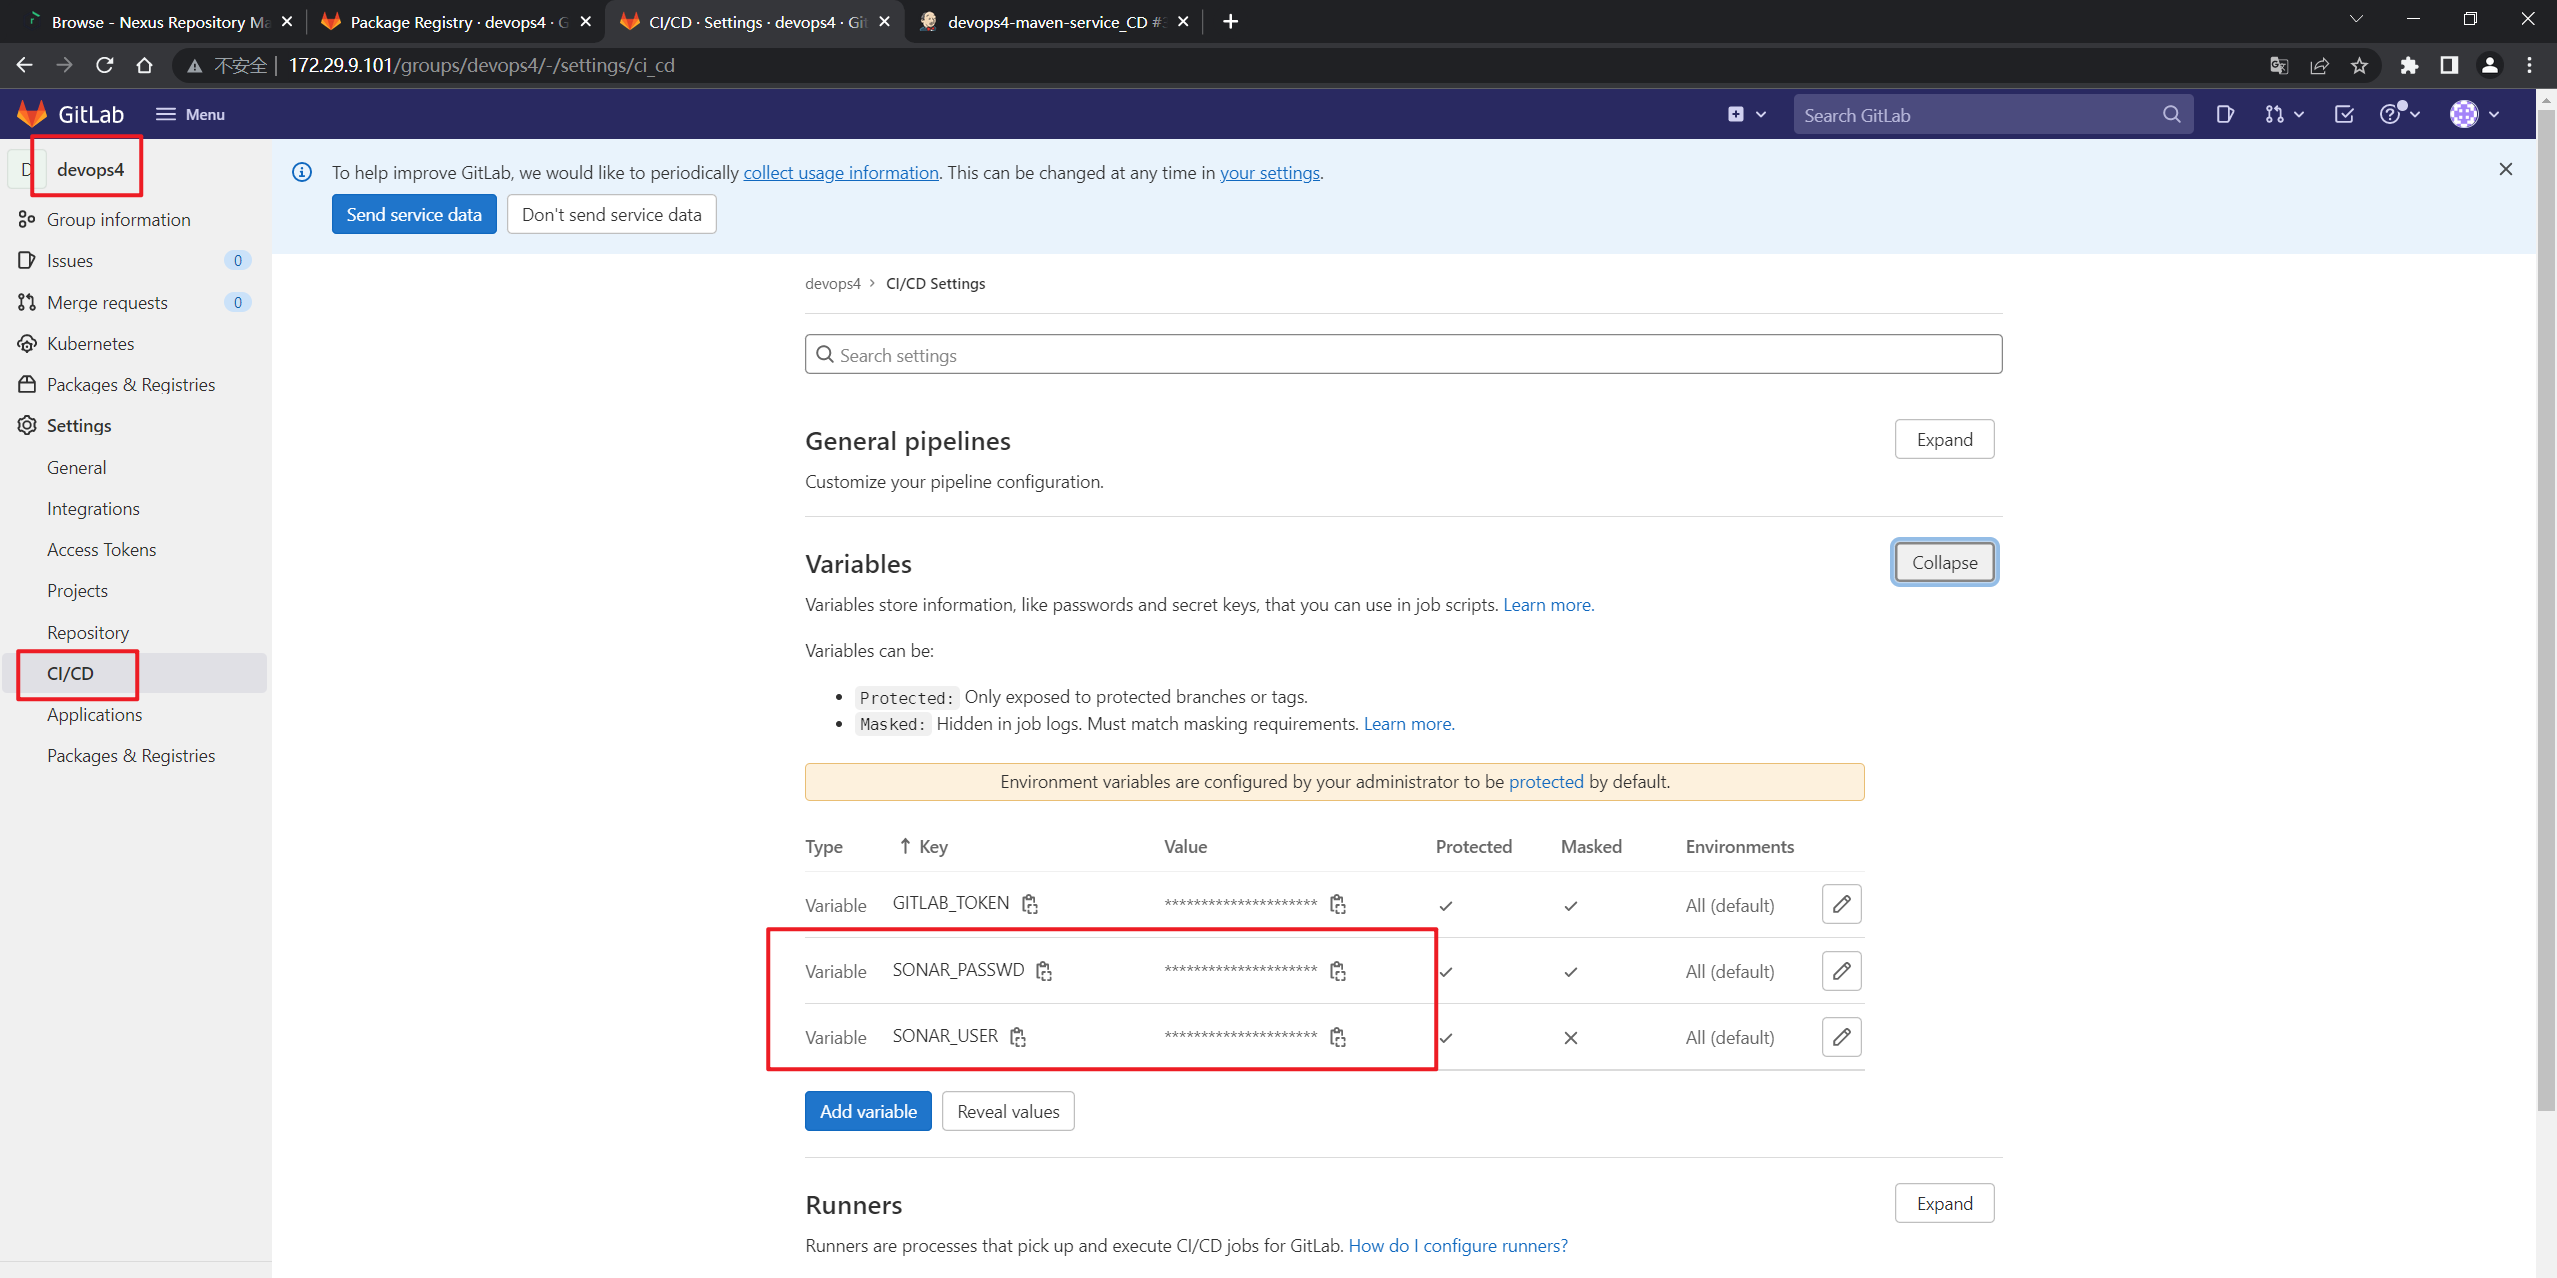Bookmark this page with the star icon

(x=2360, y=65)
